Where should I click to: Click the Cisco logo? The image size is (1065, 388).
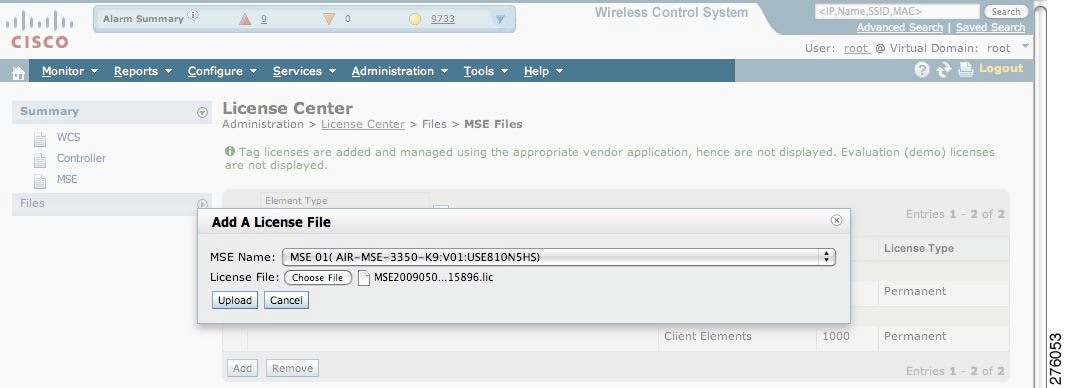pos(39,30)
